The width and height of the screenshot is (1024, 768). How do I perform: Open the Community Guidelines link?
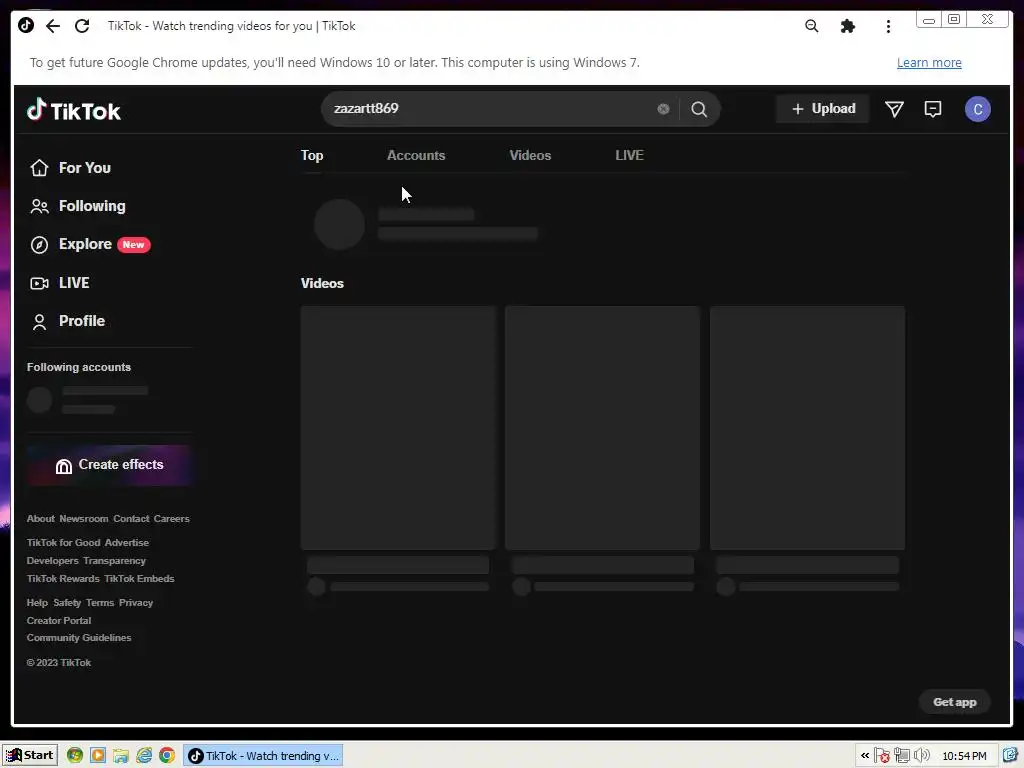click(79, 638)
